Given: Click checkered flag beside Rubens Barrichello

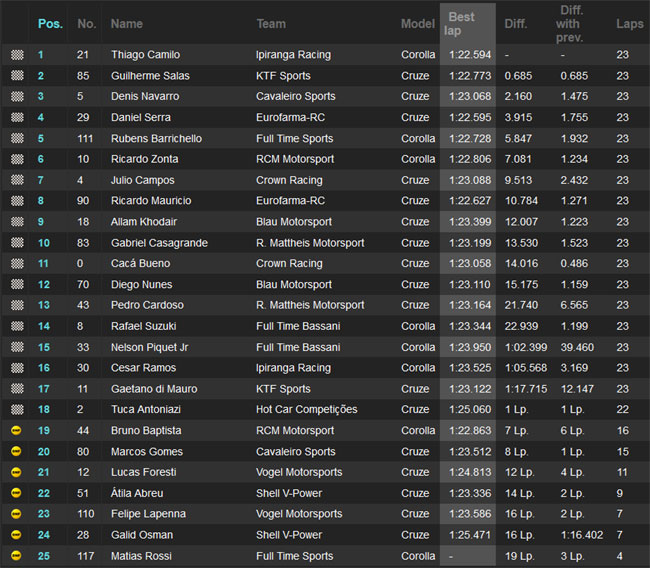Looking at the screenshot, I should tap(17, 138).
